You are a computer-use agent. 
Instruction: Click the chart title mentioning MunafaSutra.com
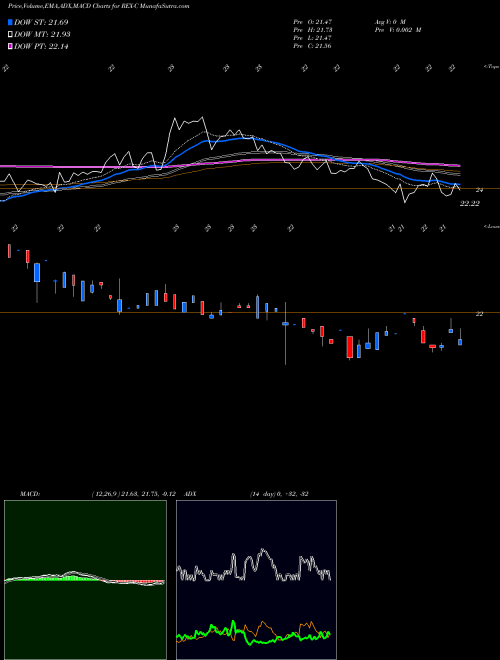98,6
